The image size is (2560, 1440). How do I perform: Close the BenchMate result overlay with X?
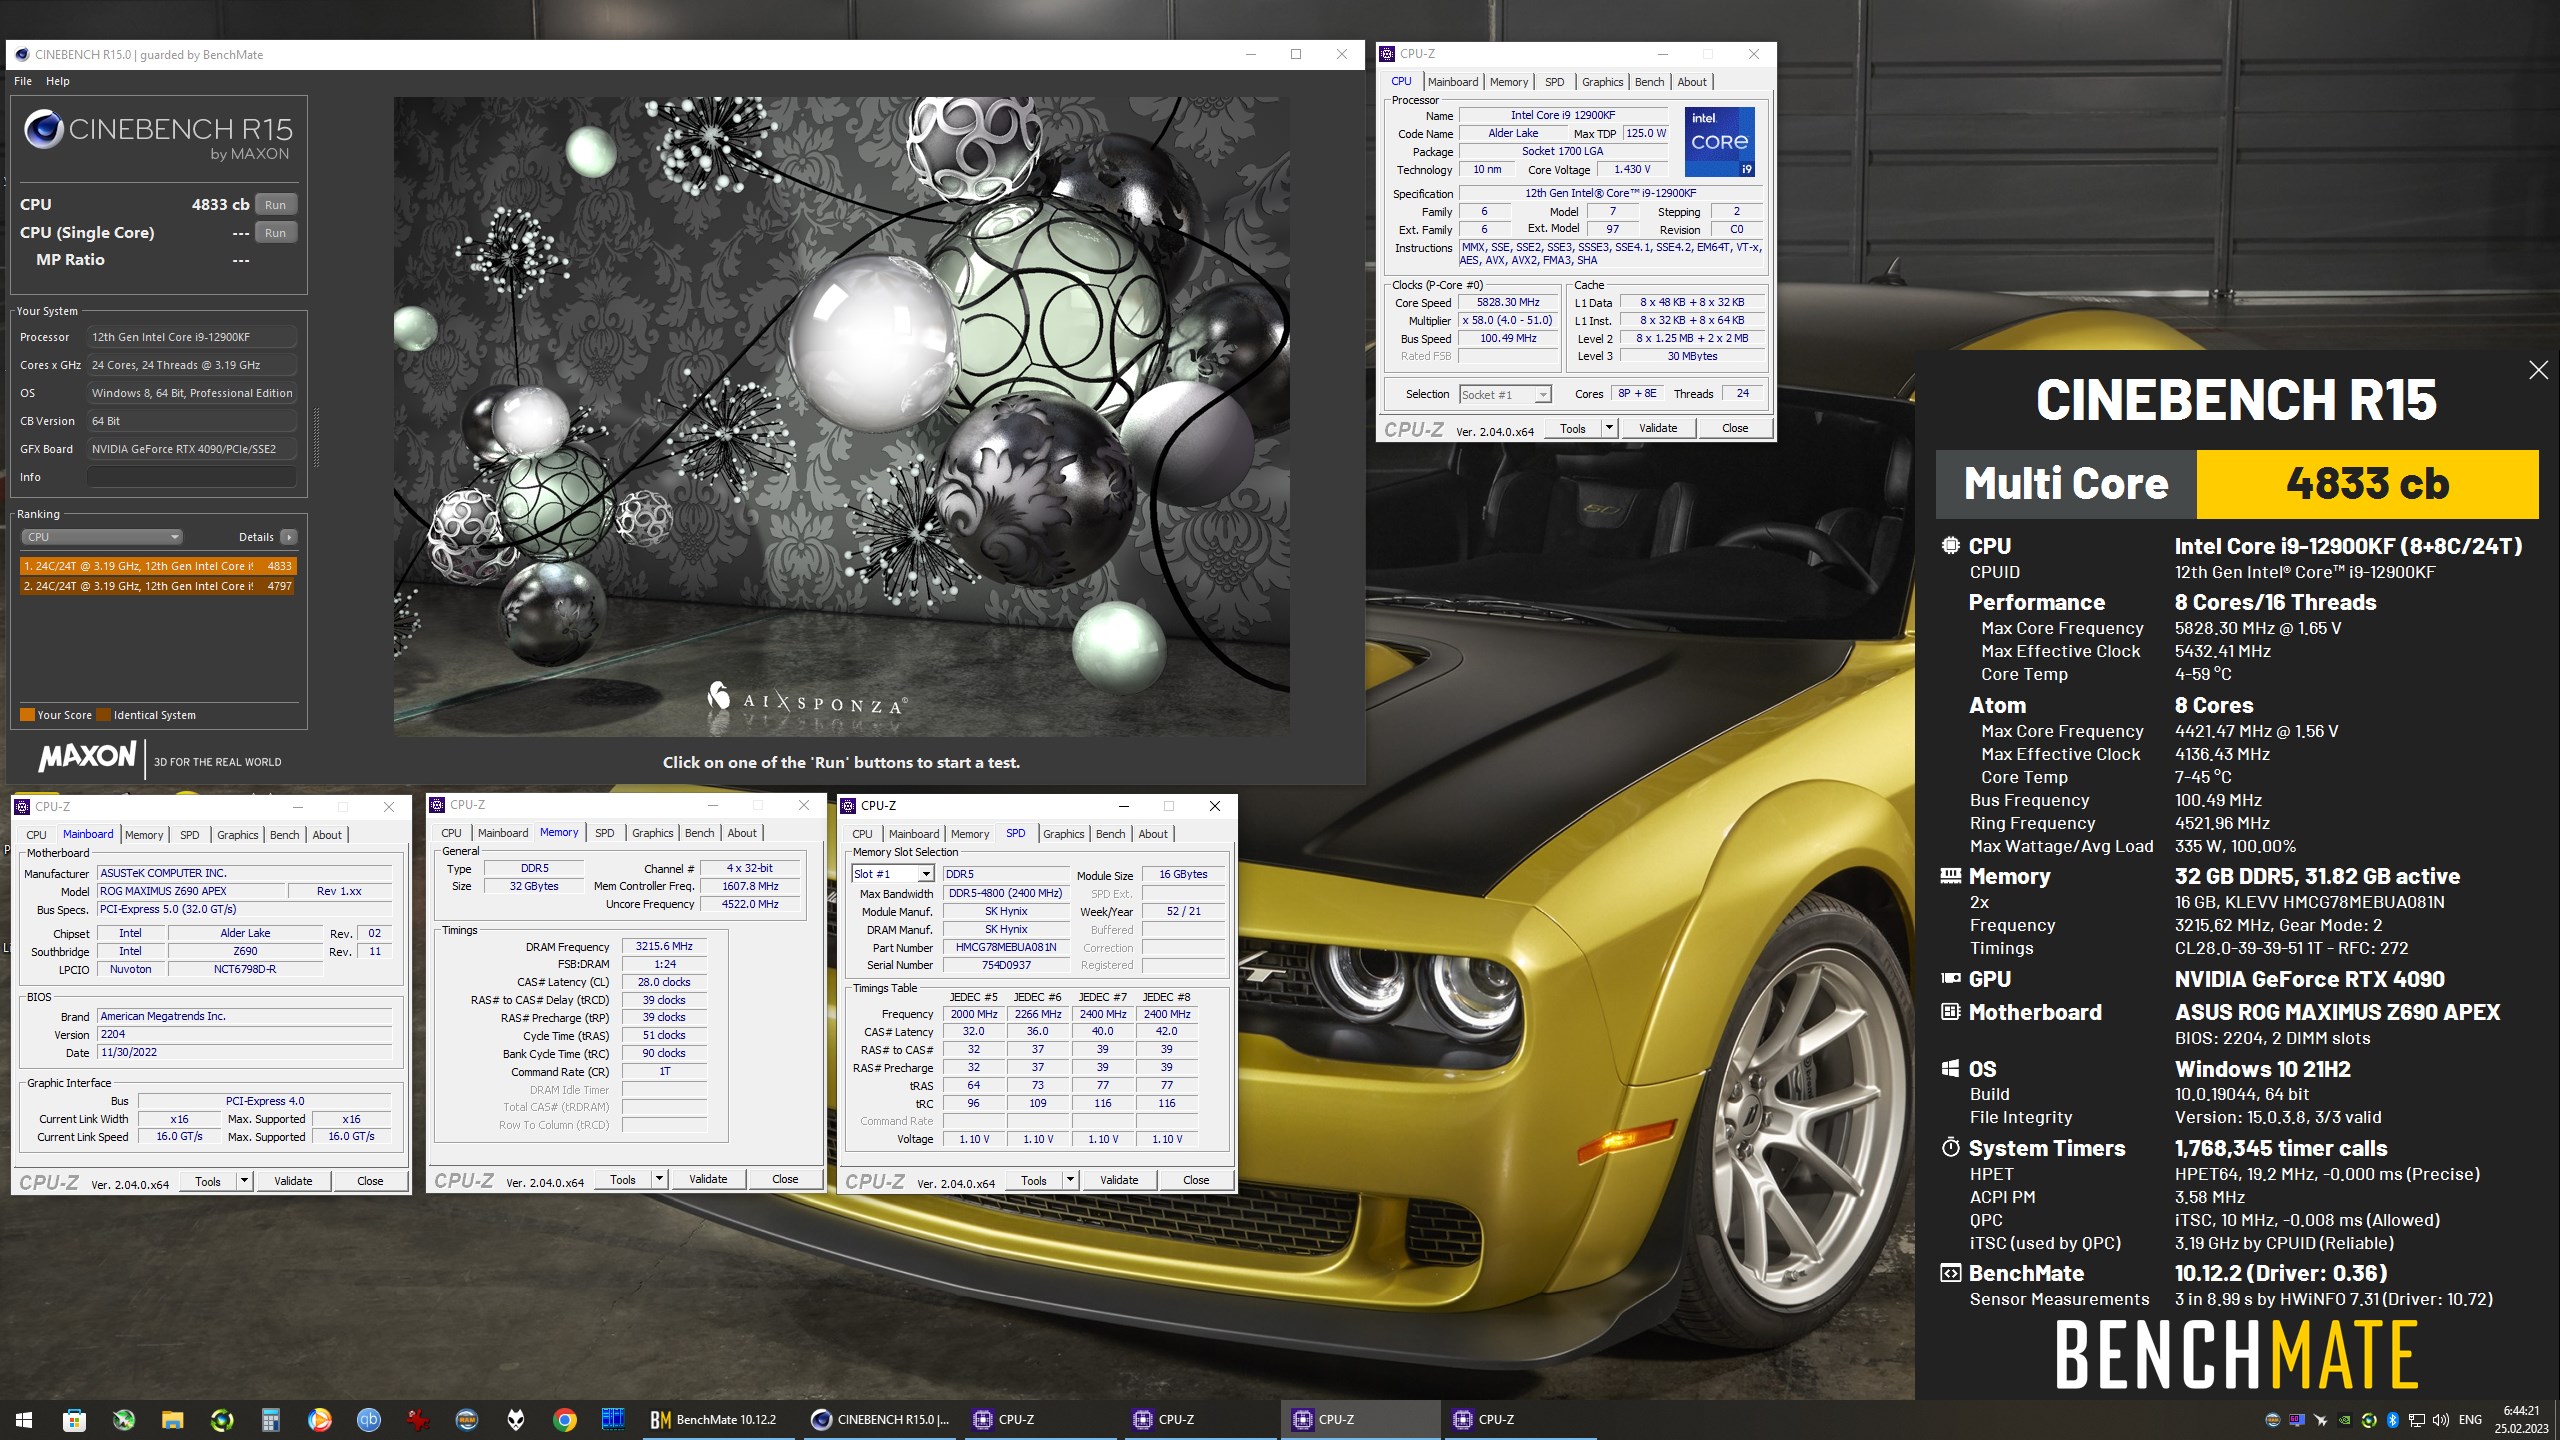2538,370
